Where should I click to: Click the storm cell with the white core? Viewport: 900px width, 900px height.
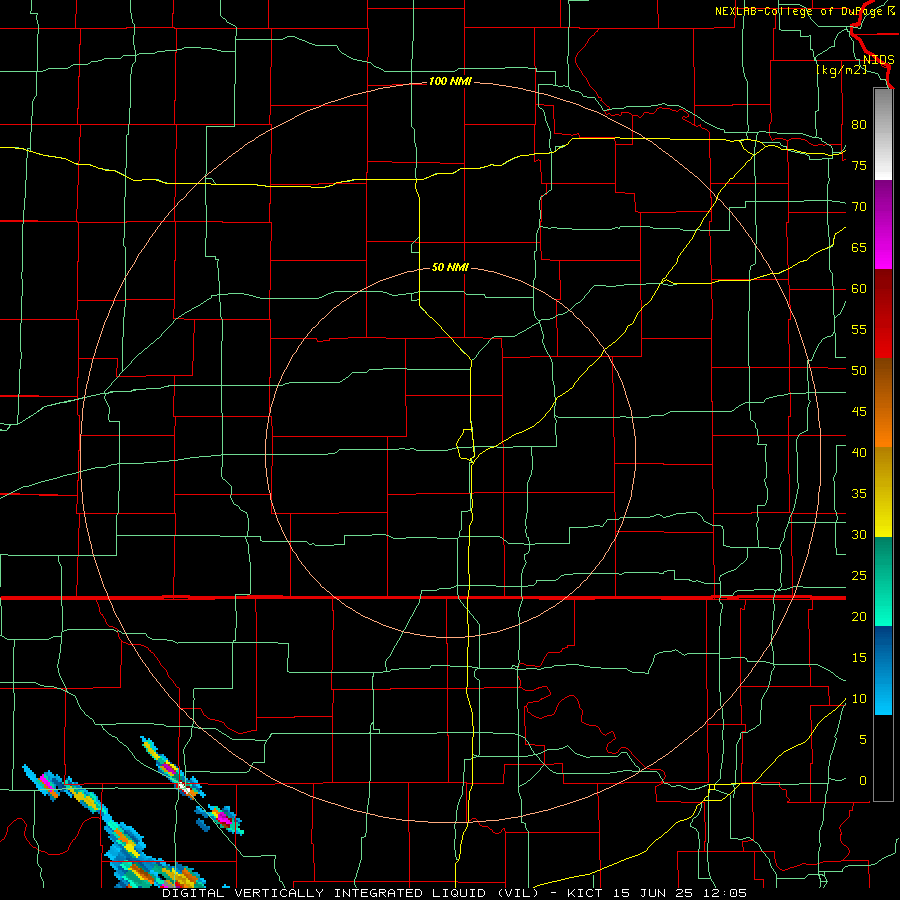click(184, 787)
